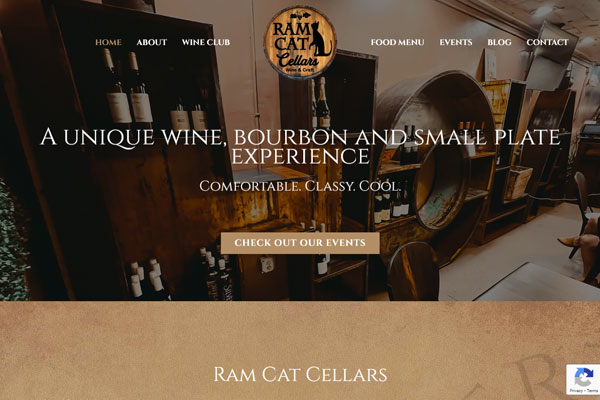Click the black cat silhouette in logo

(320, 39)
